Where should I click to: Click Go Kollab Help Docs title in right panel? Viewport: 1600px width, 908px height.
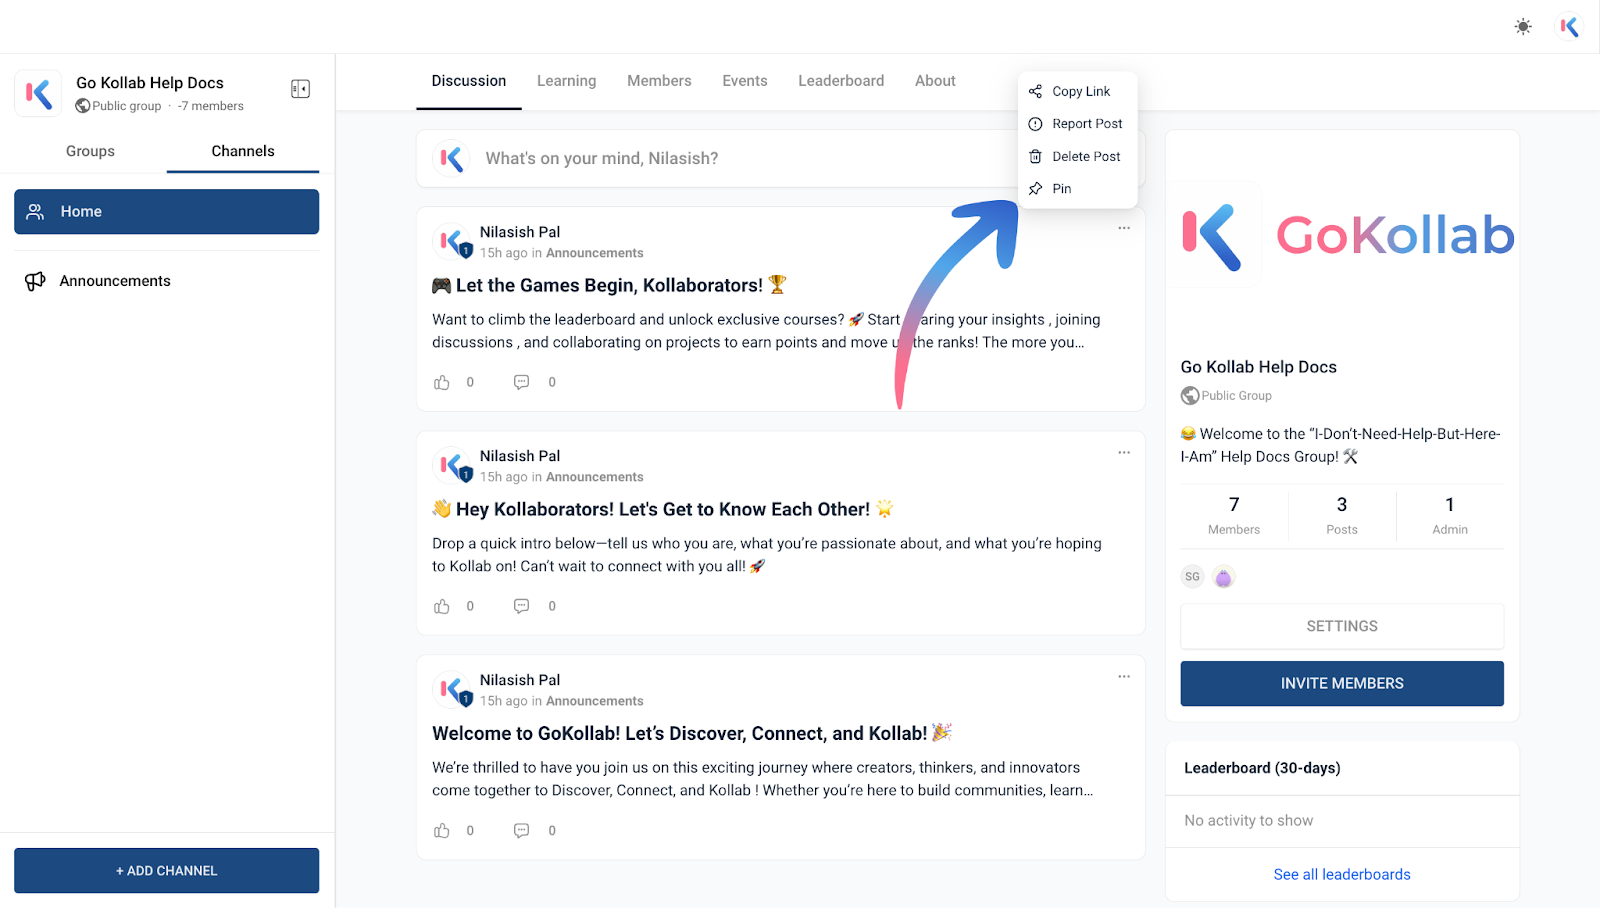(1258, 367)
